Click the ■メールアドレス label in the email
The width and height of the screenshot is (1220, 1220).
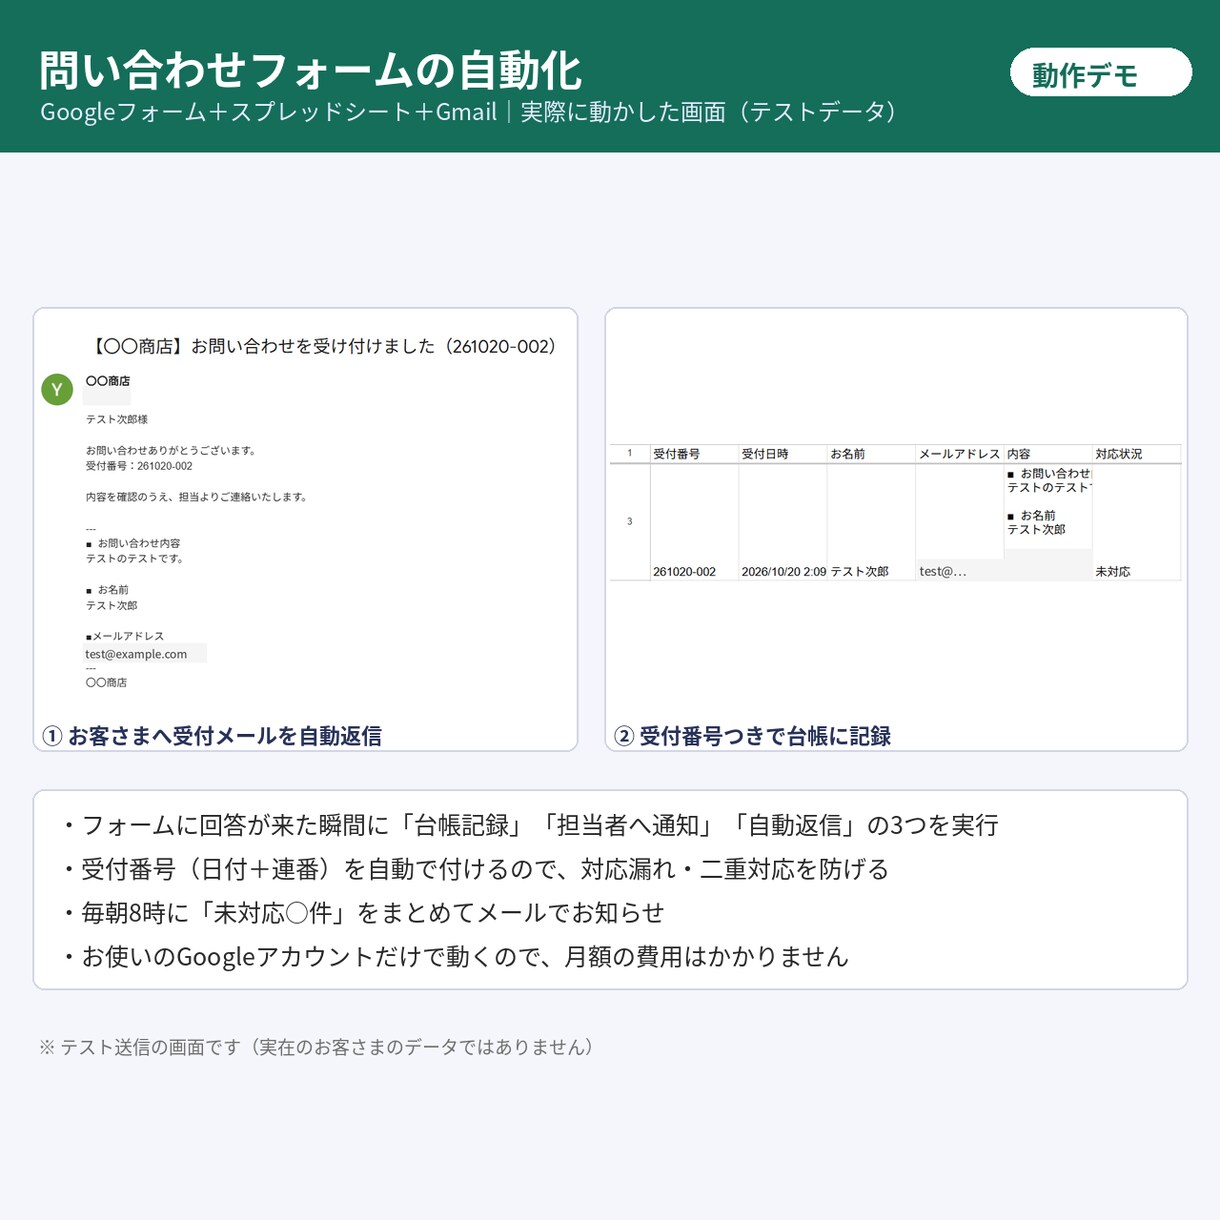[125, 636]
